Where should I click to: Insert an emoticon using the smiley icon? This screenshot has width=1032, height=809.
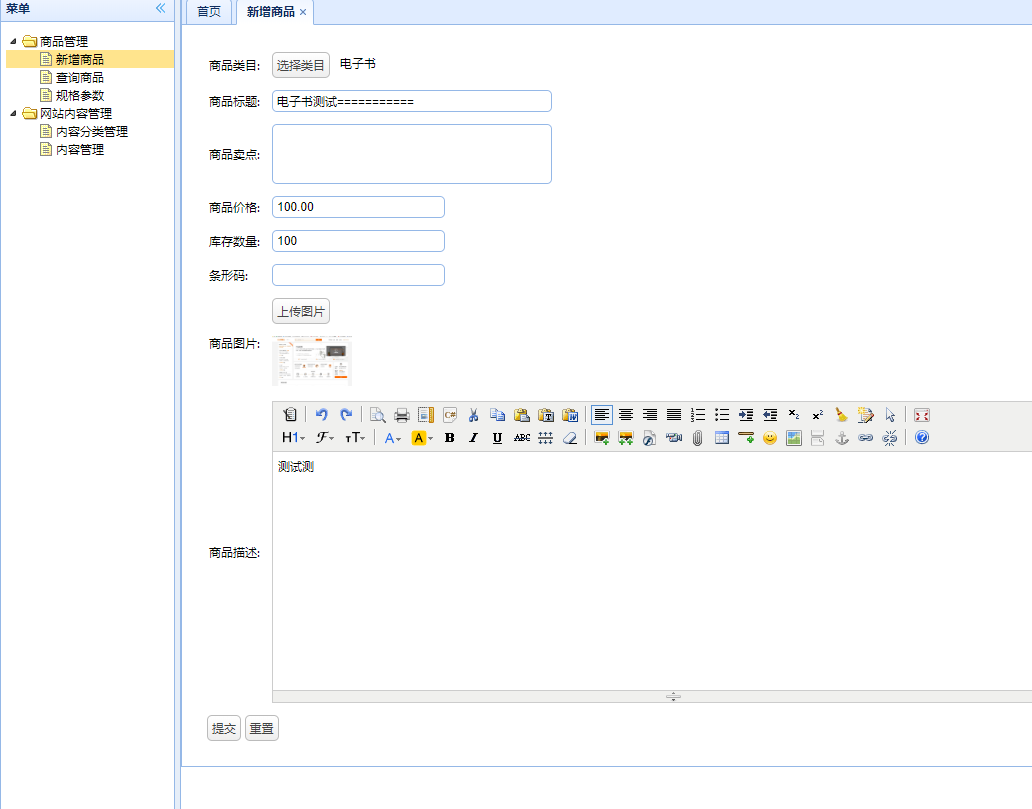(770, 438)
